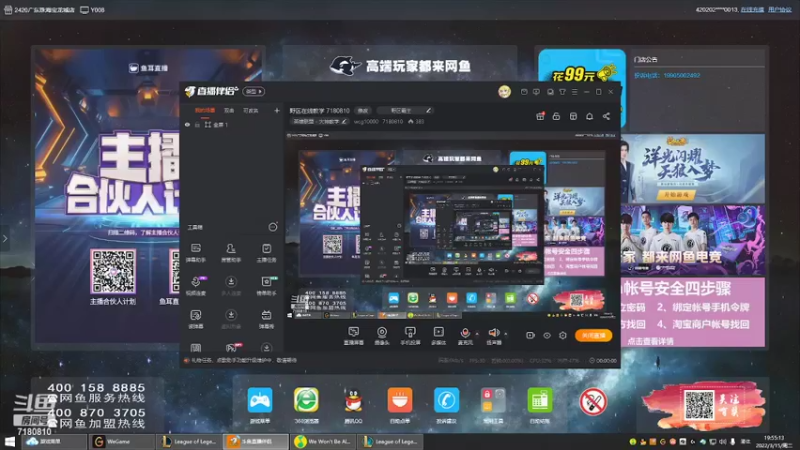Switch to the second scene tab beside 我的场景
Image resolution: width=800 pixels, height=450 pixels.
[229, 110]
